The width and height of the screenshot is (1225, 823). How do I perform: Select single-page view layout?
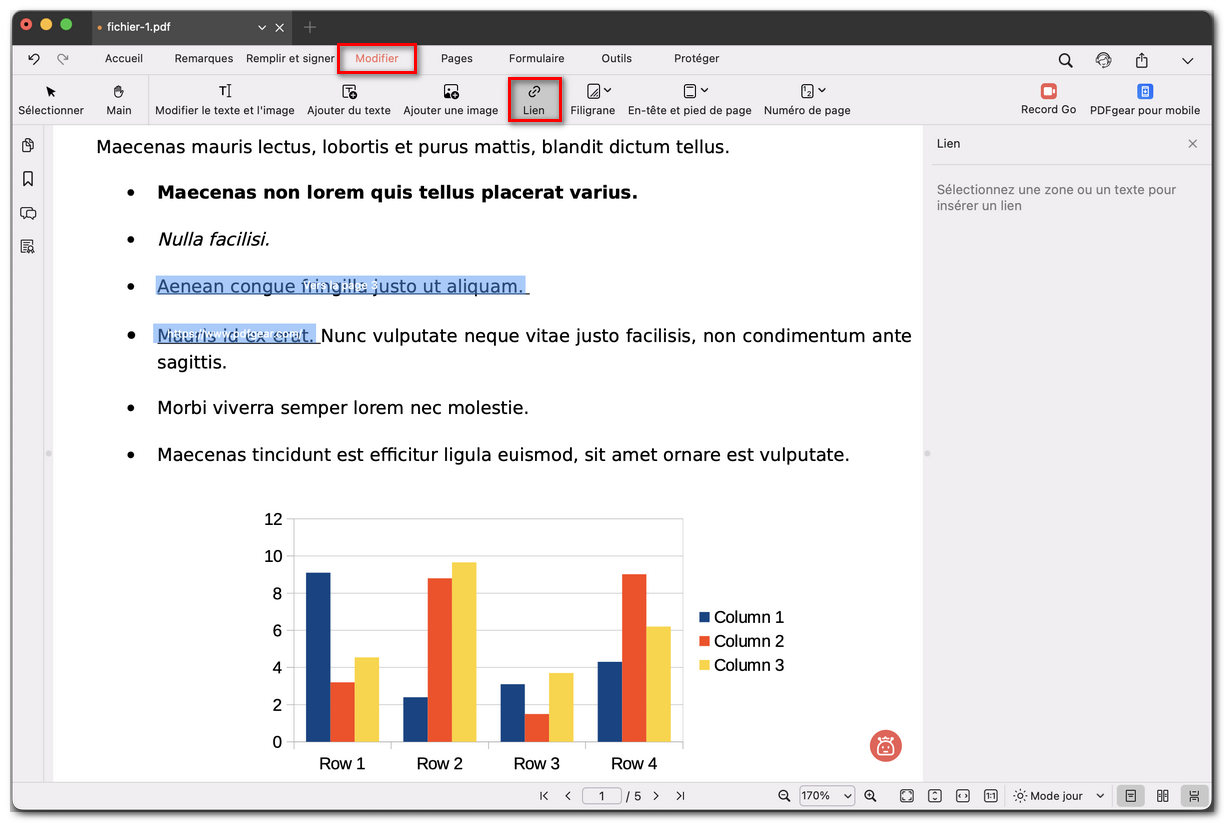1130,796
